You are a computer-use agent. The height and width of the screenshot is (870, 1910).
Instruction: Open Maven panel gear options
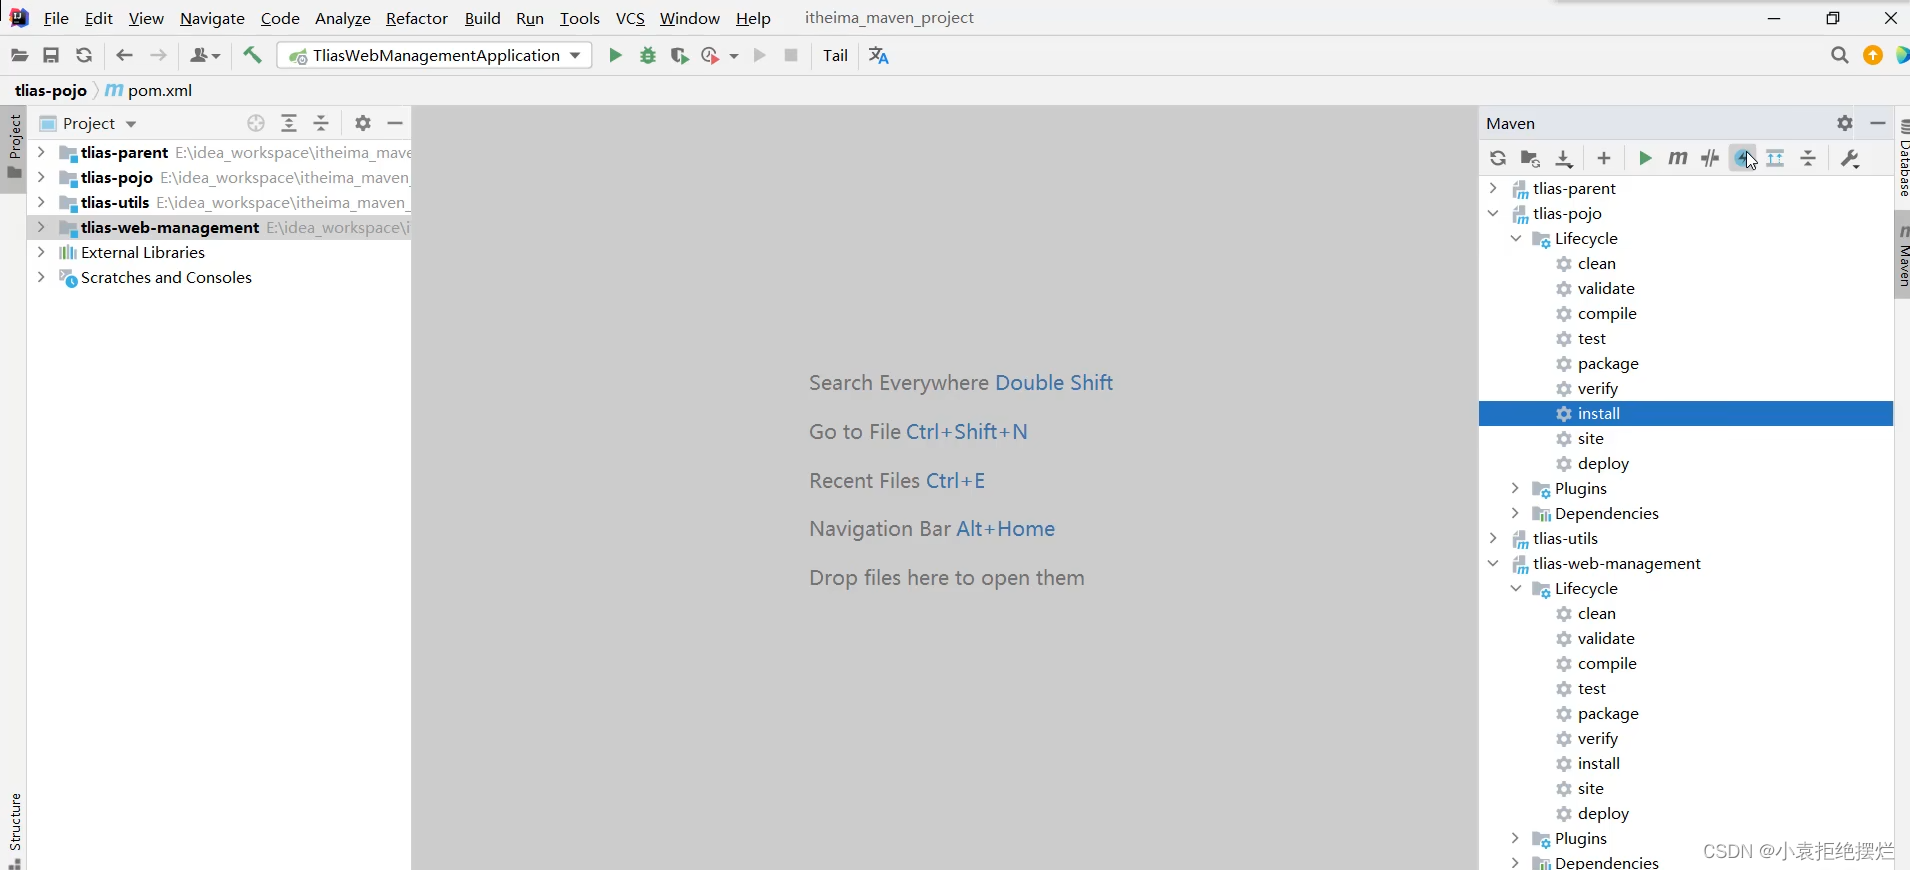1845,123
